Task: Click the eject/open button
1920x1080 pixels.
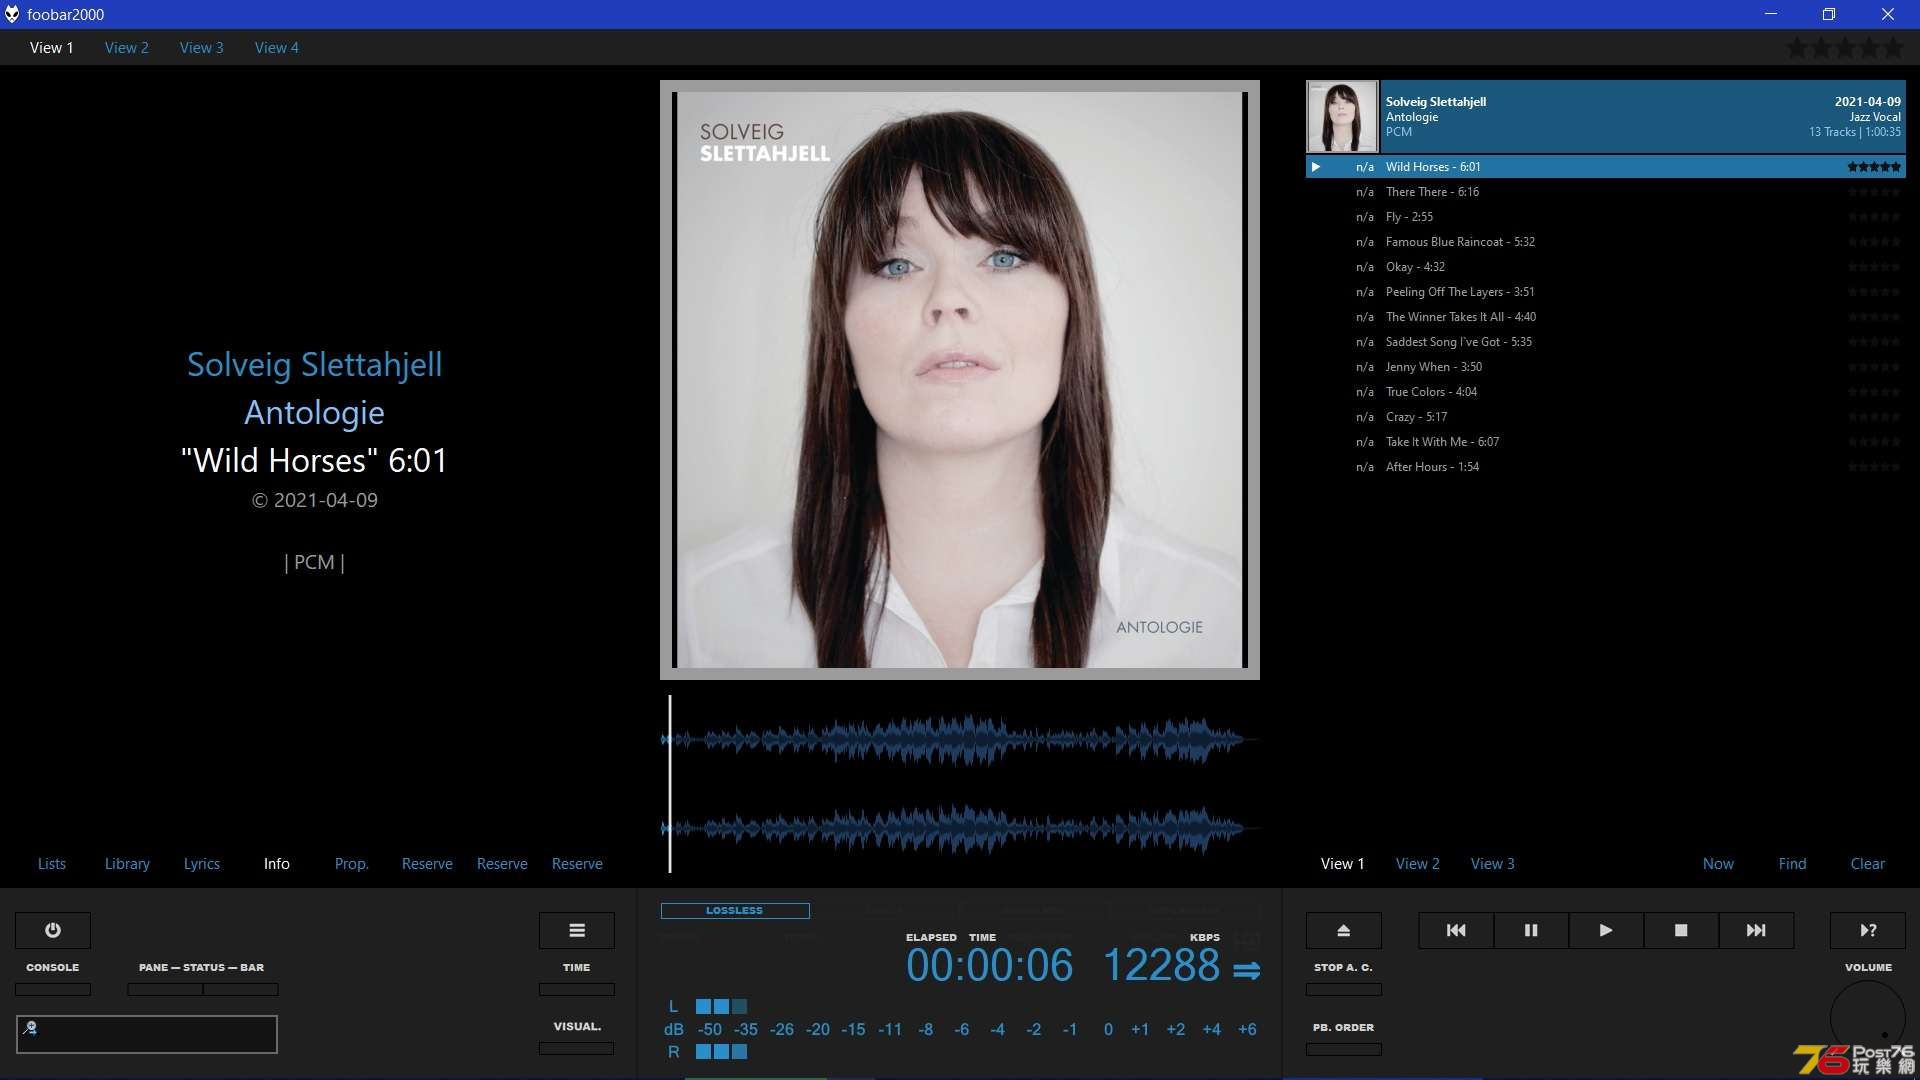Action: (1344, 930)
